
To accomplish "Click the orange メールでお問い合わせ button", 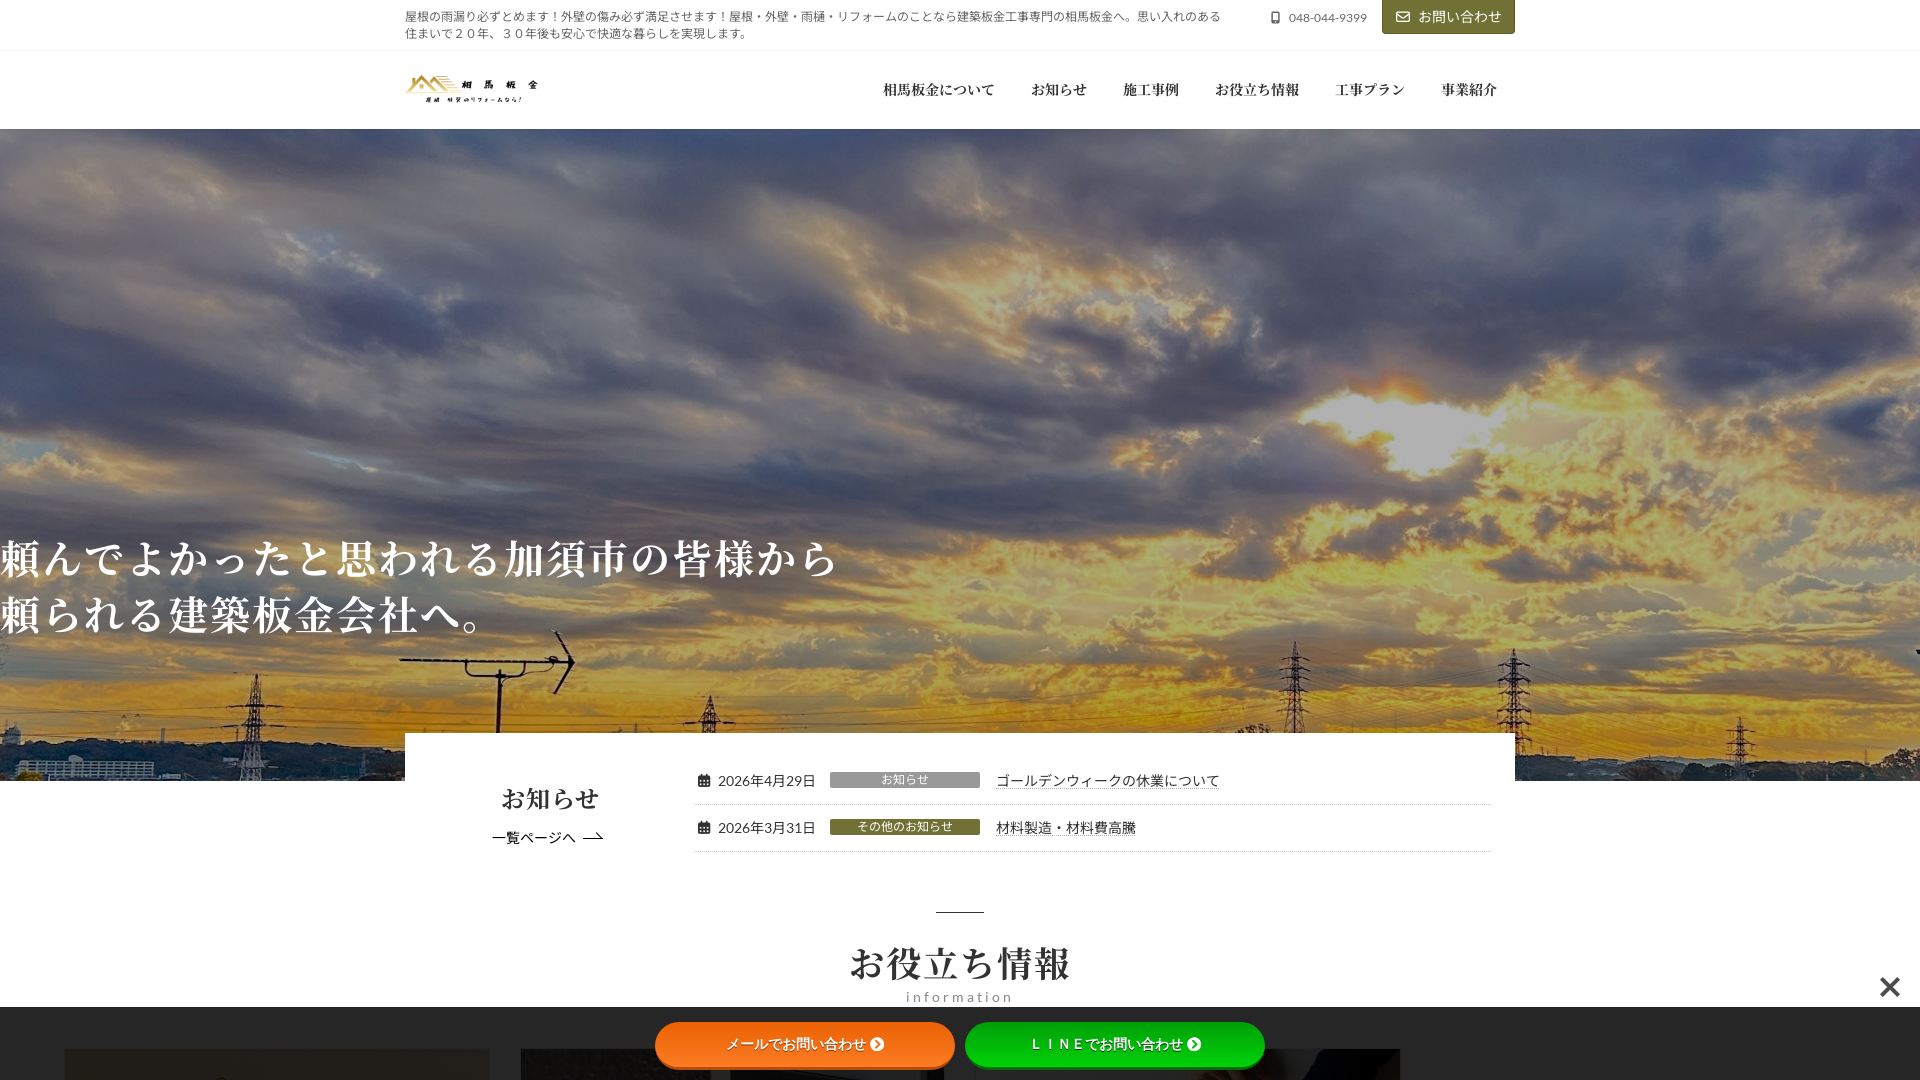I will pos(805,1044).
